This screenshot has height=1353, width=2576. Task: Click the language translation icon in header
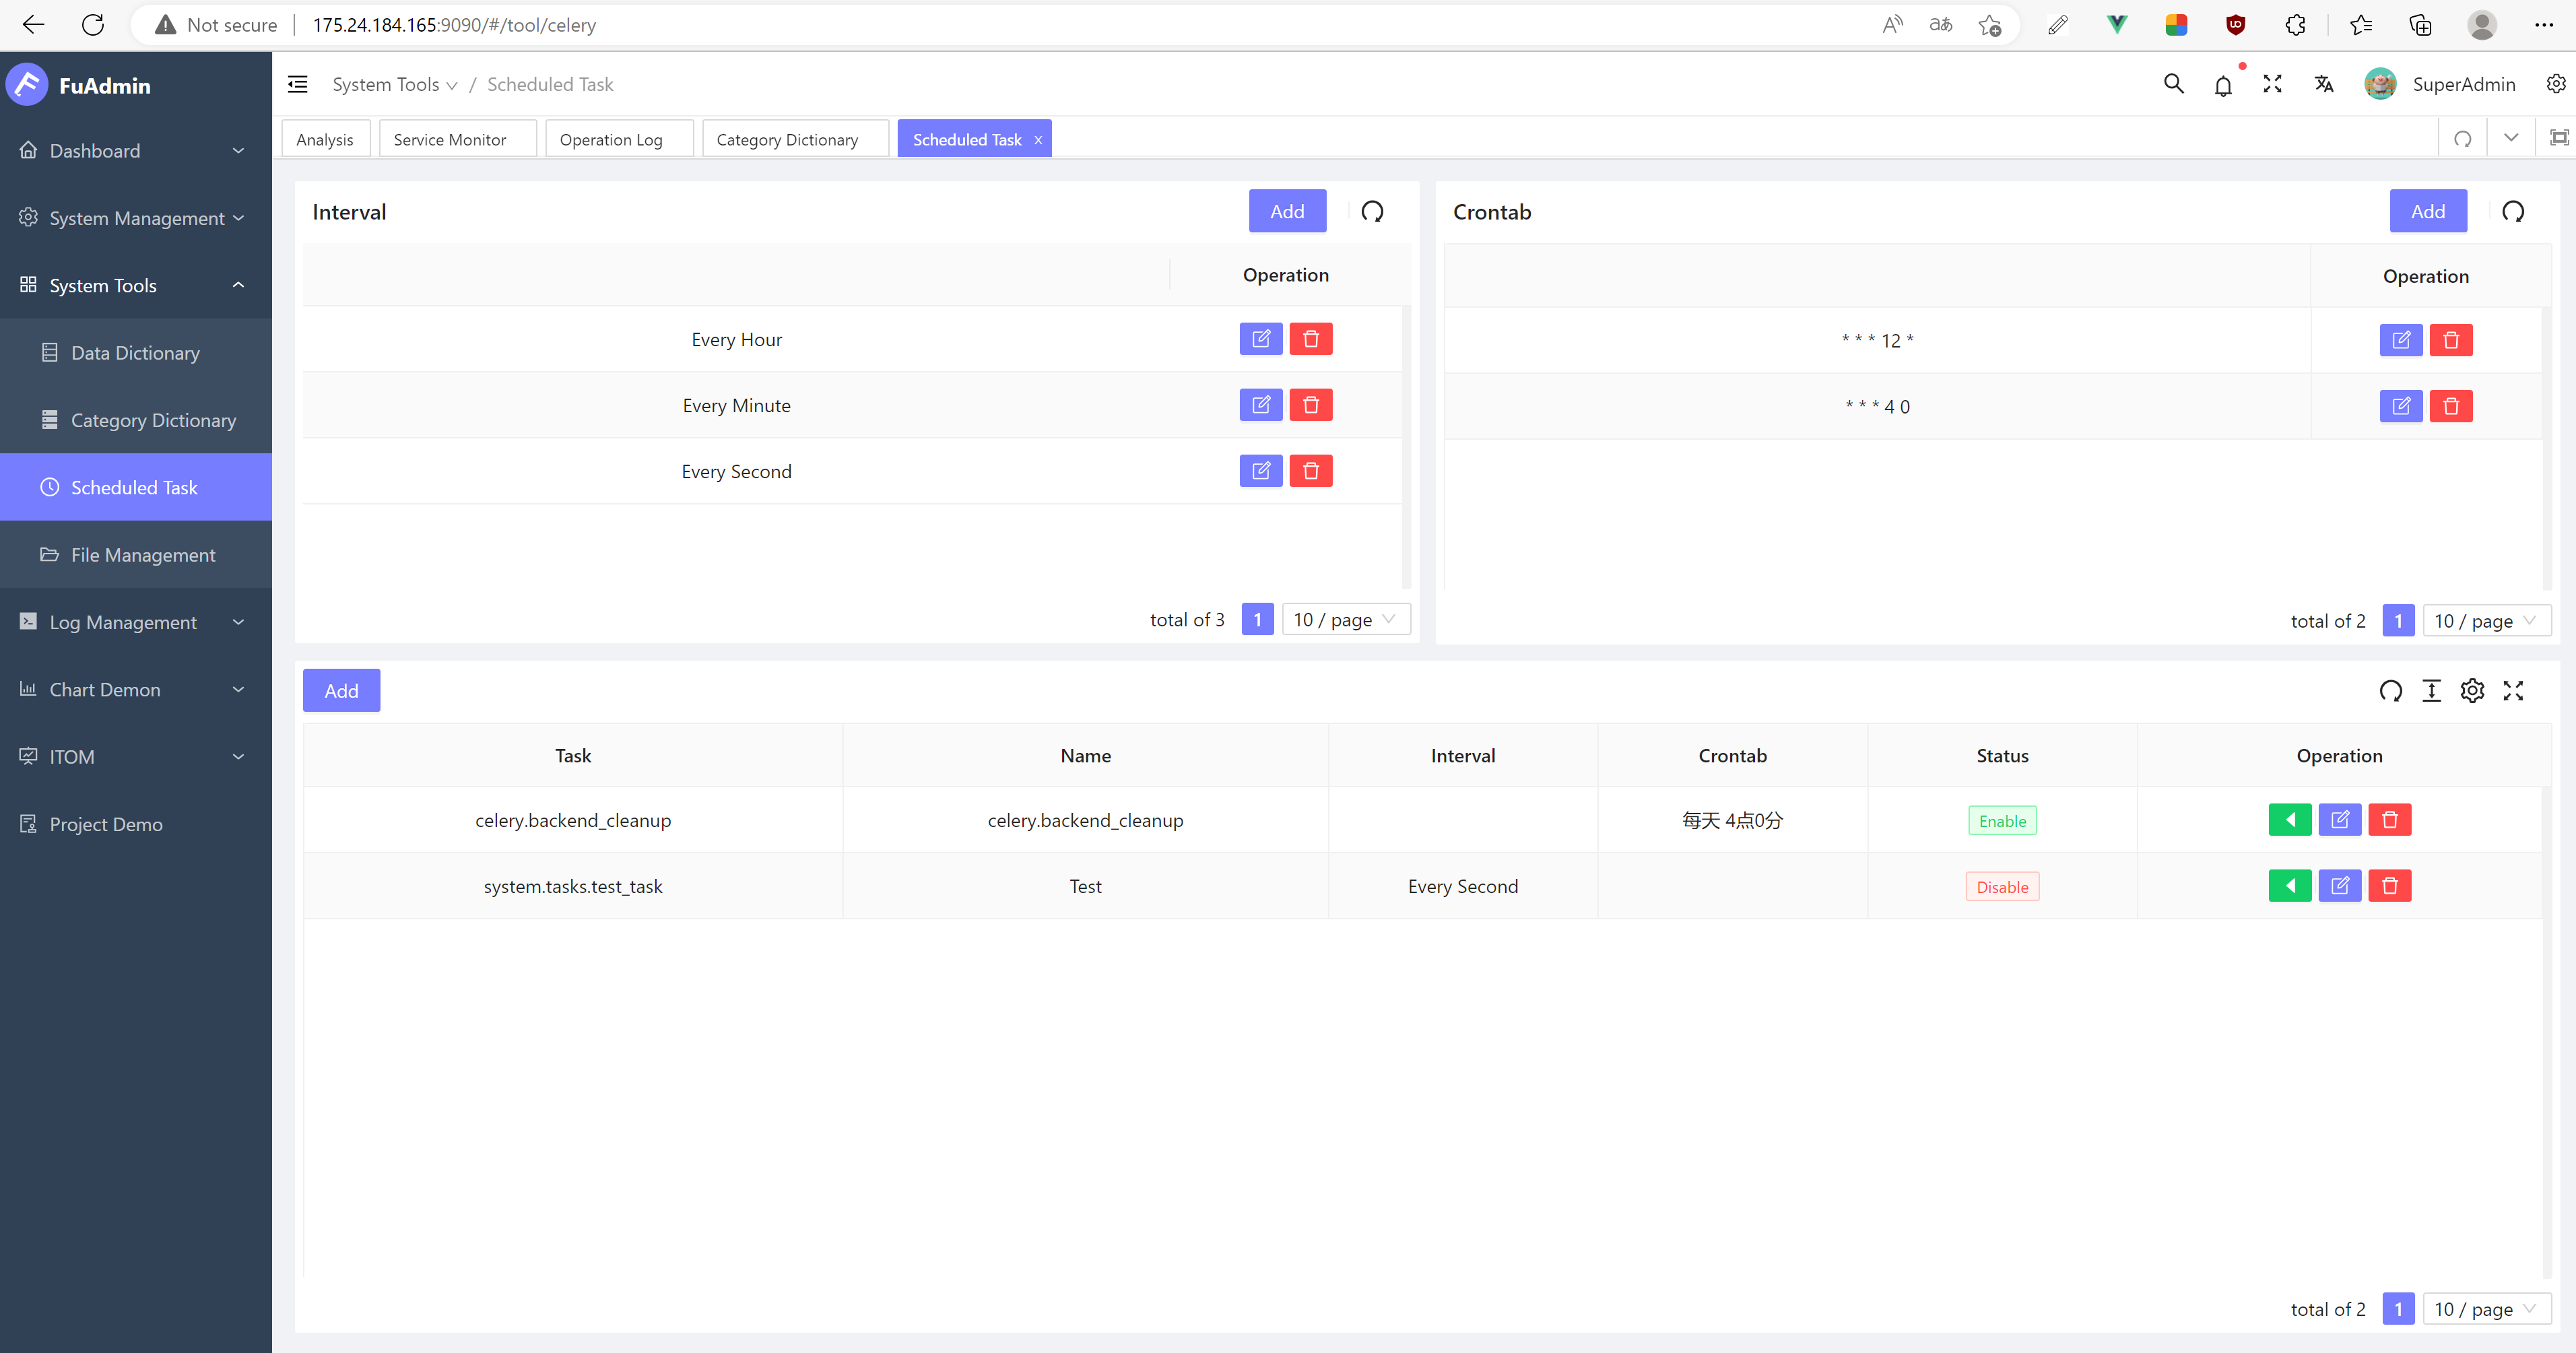tap(2323, 85)
